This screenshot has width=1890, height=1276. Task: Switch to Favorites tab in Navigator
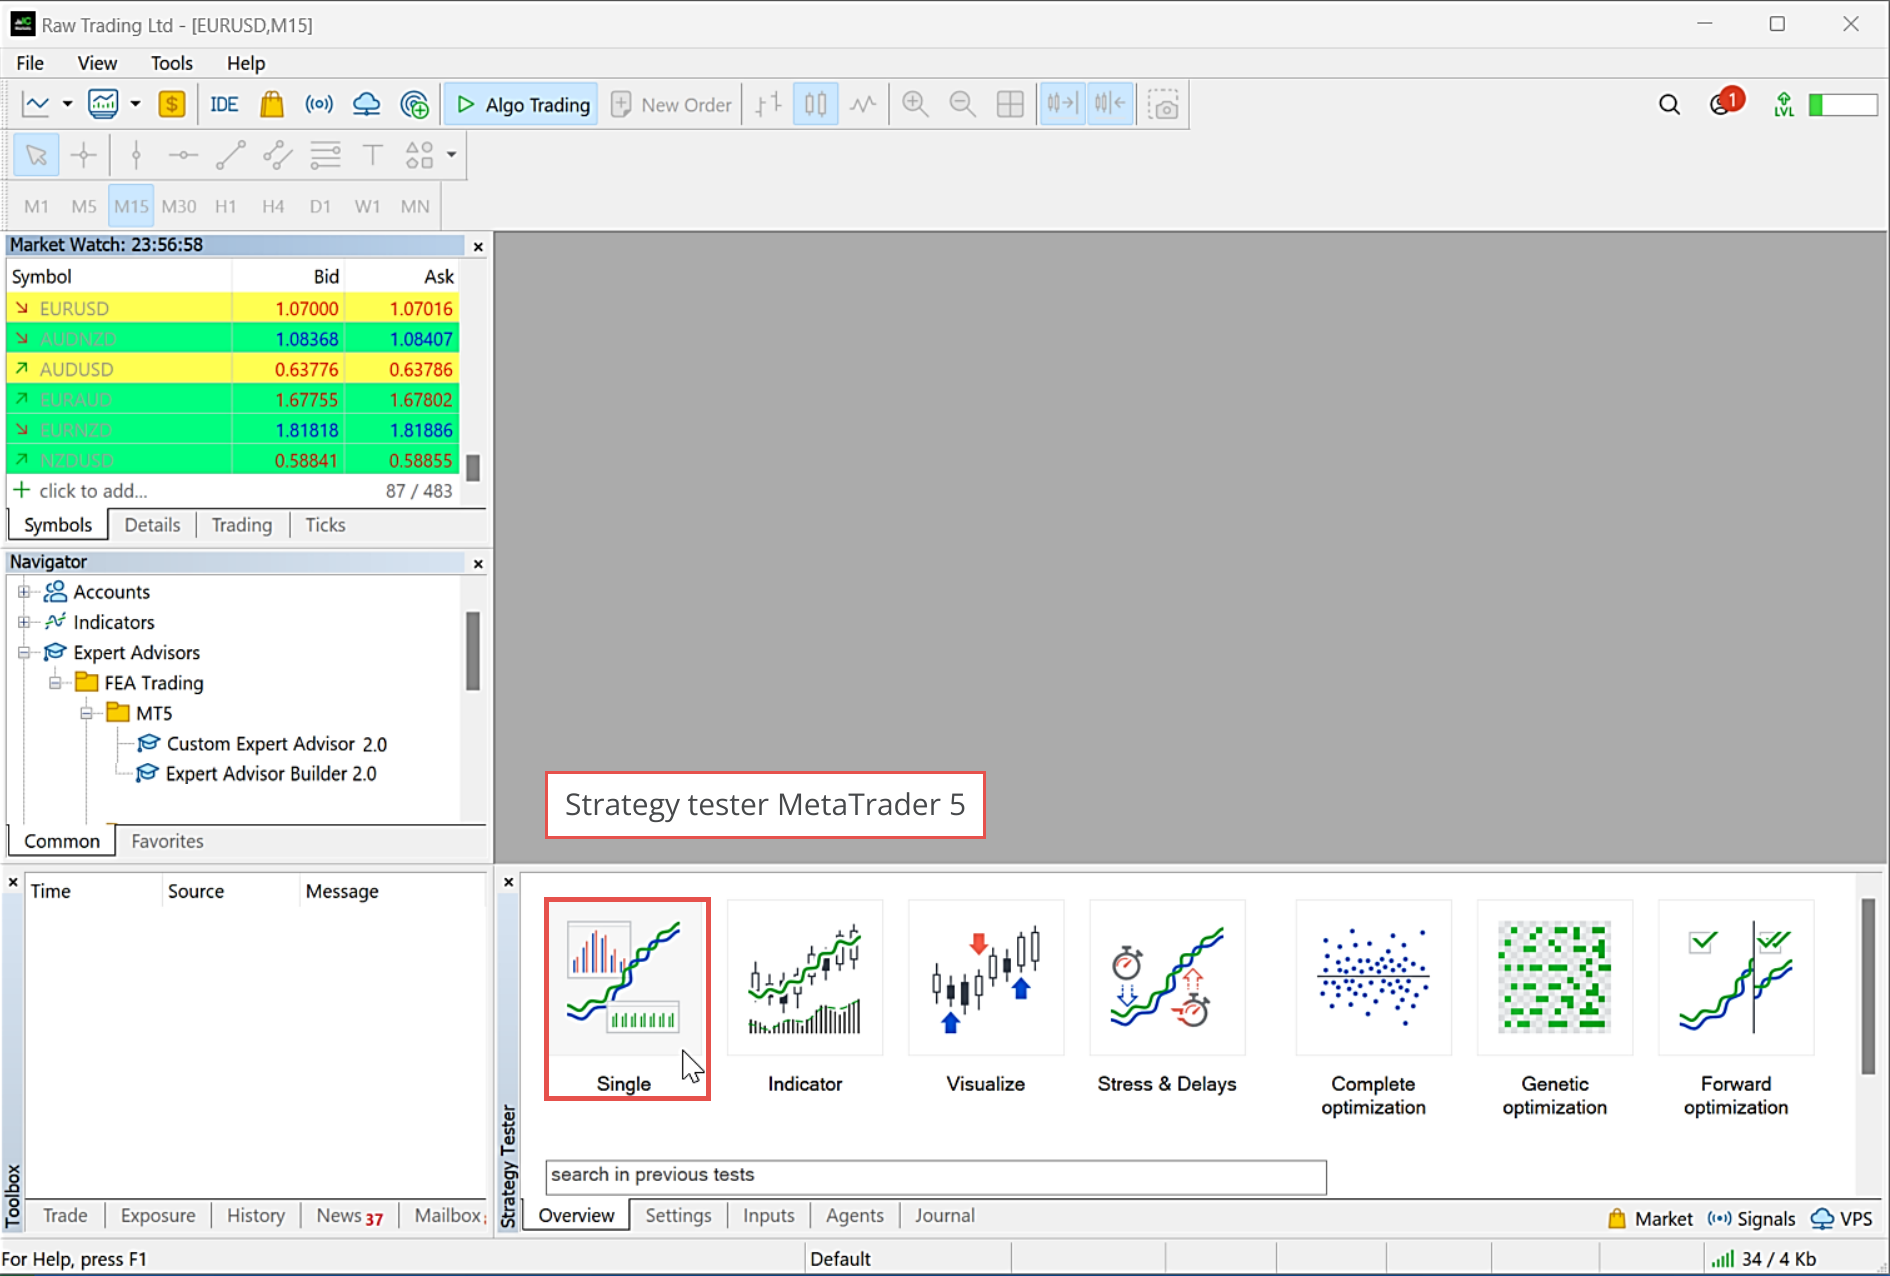(x=167, y=841)
